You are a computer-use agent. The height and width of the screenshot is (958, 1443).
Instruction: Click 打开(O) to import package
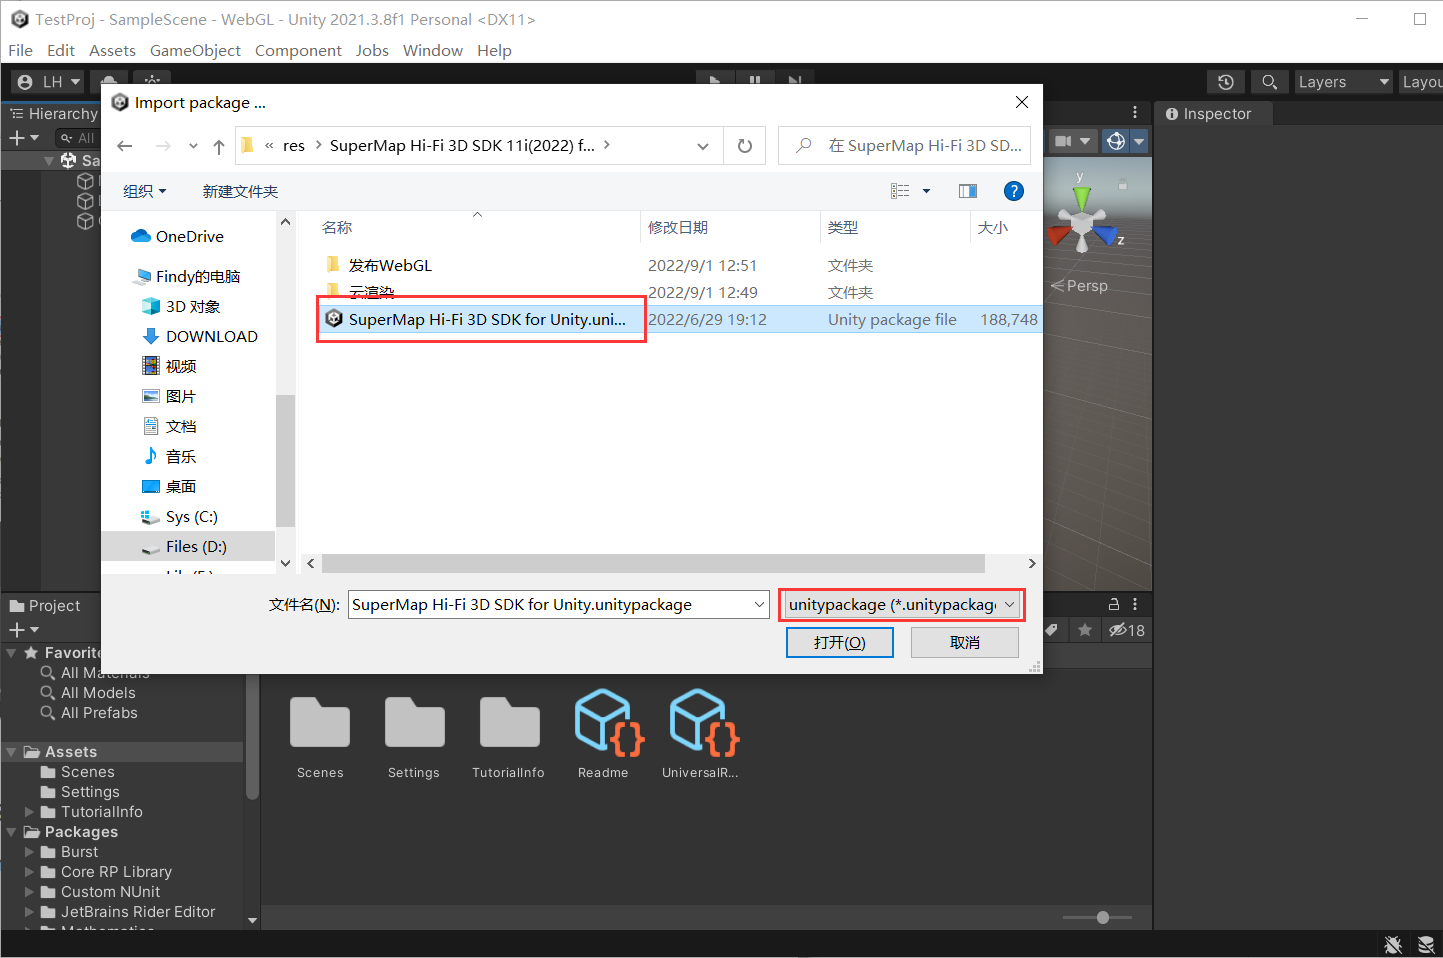(840, 642)
